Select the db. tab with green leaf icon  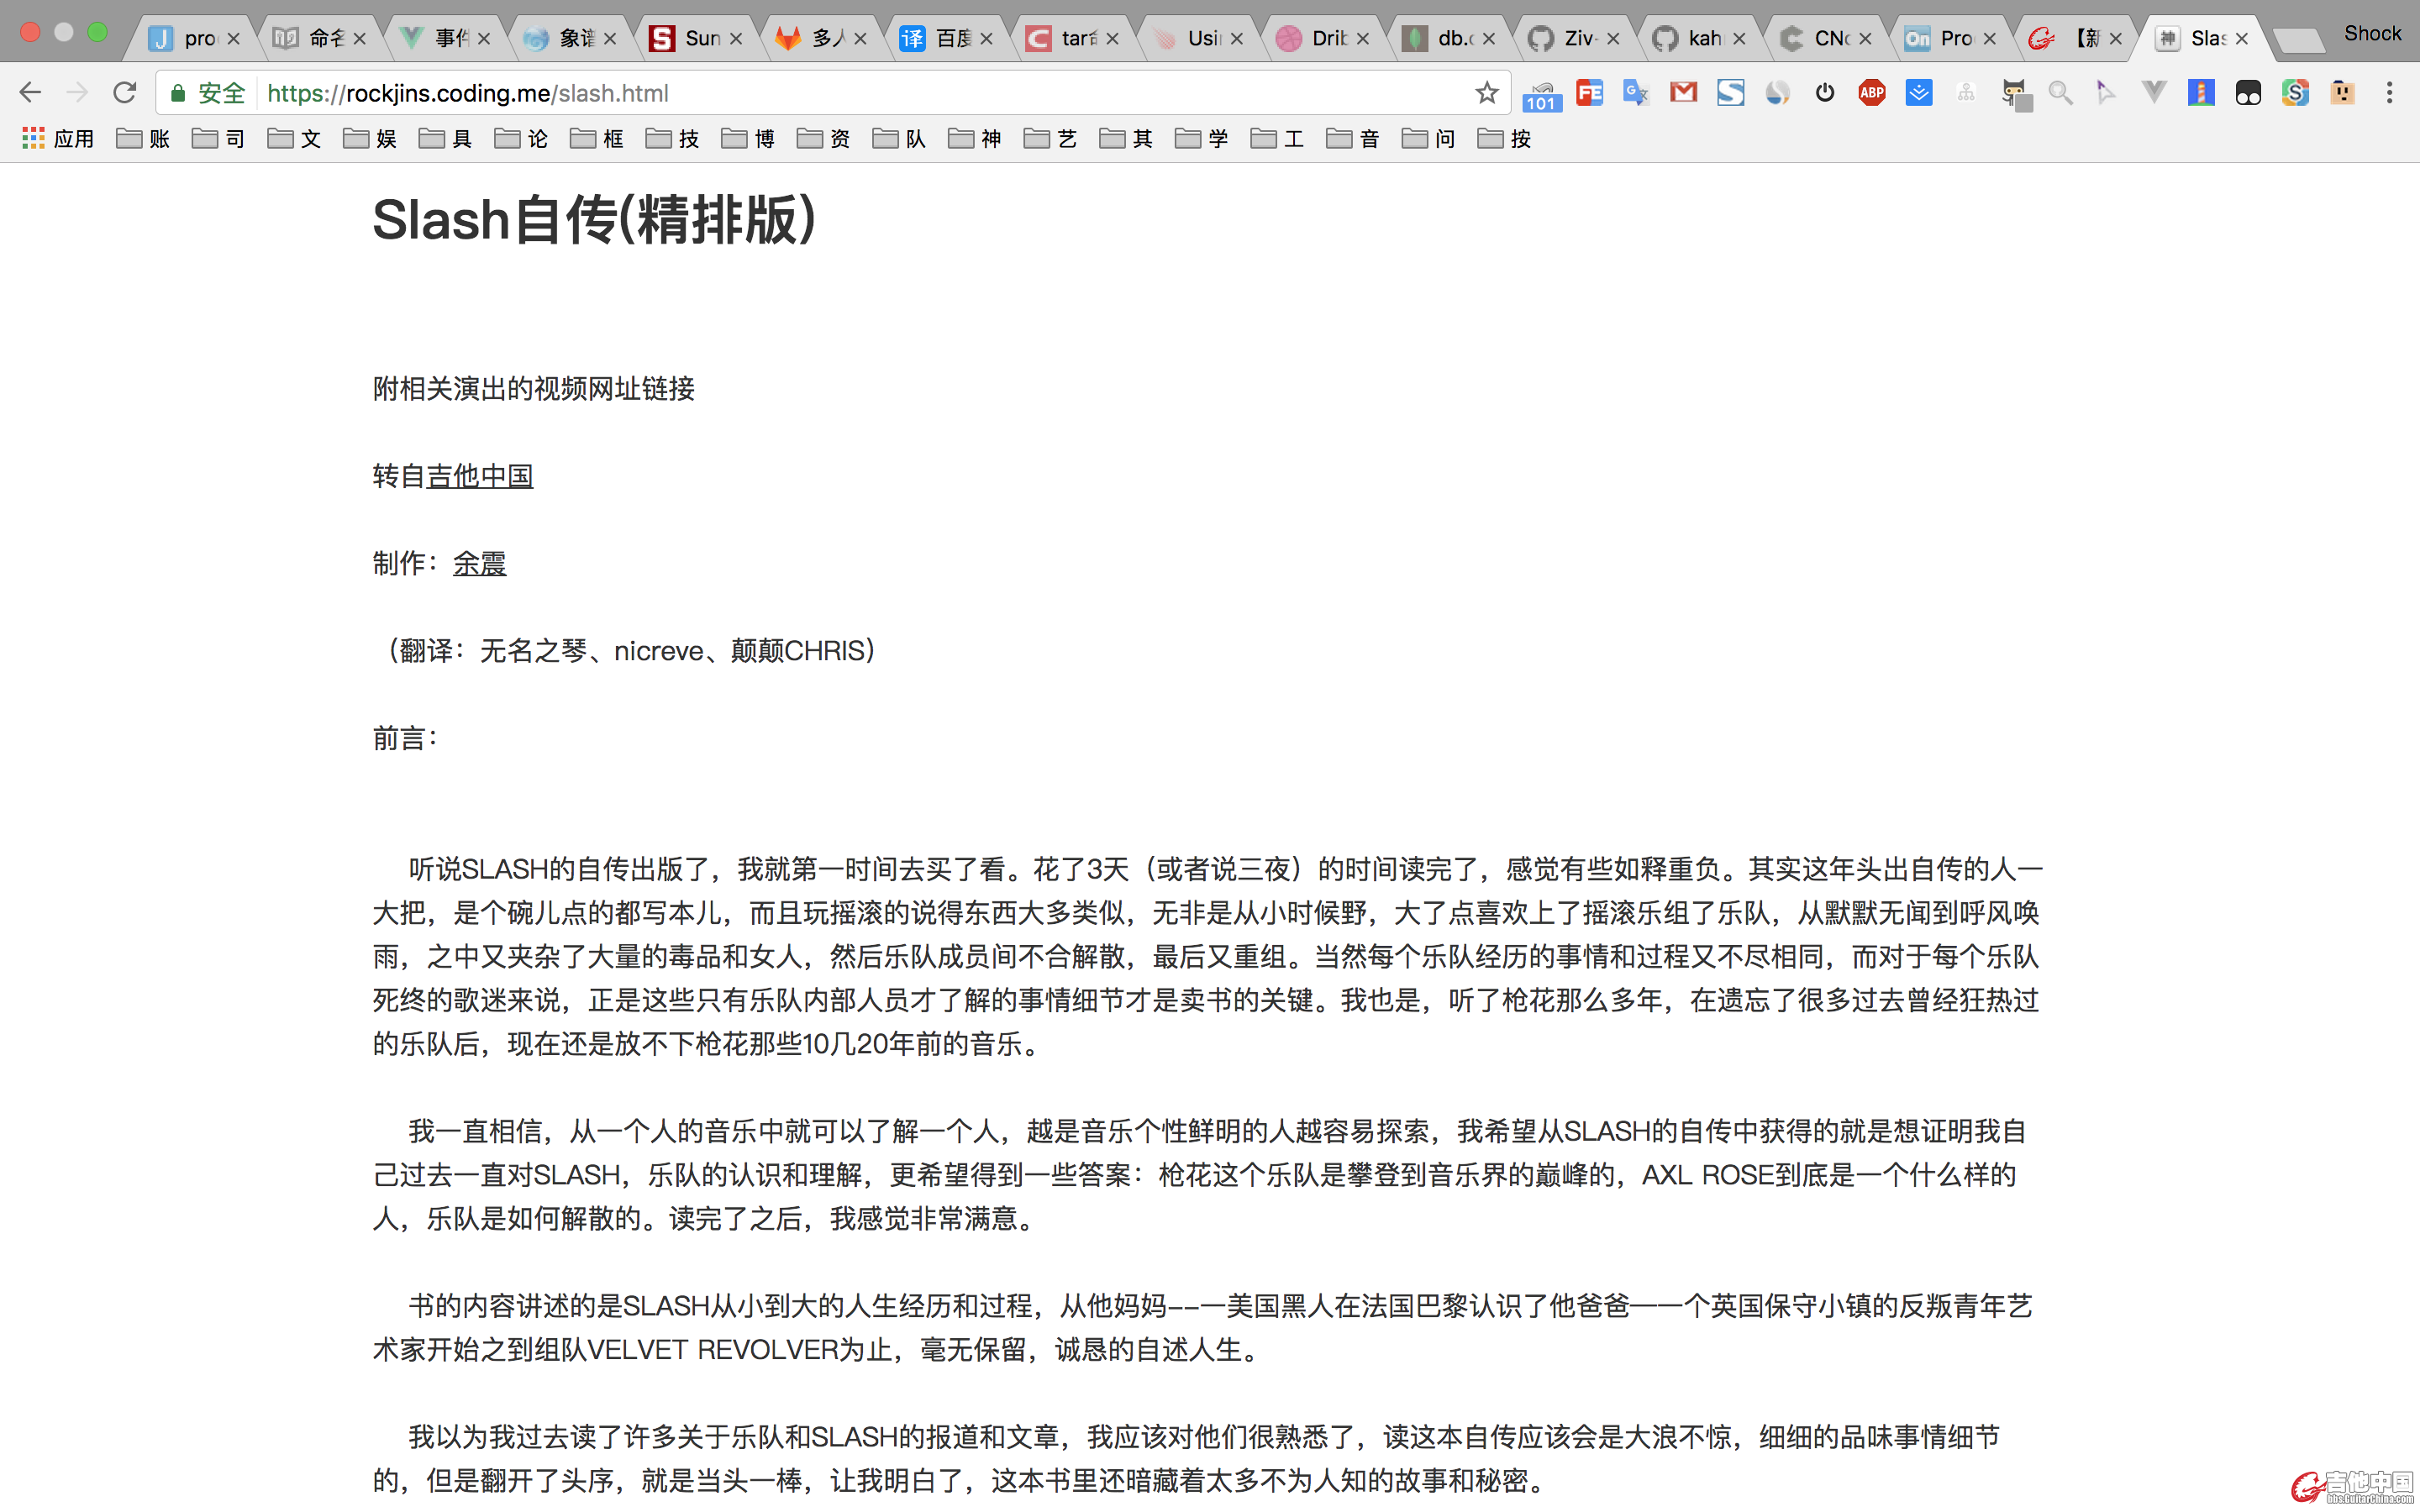(x=1446, y=38)
